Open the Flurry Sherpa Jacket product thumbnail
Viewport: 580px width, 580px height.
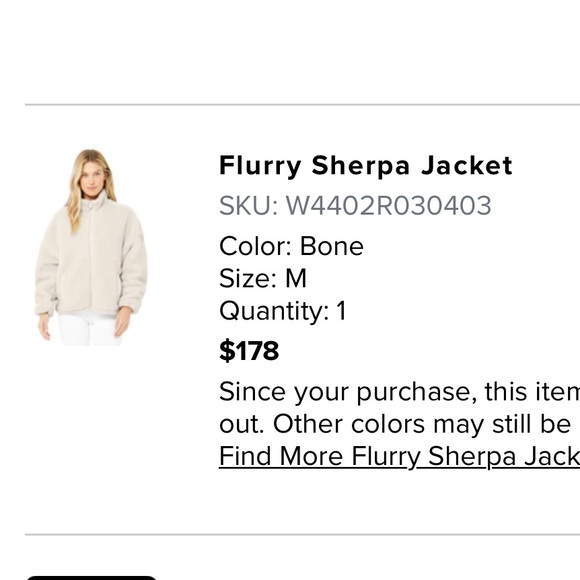[91, 247]
